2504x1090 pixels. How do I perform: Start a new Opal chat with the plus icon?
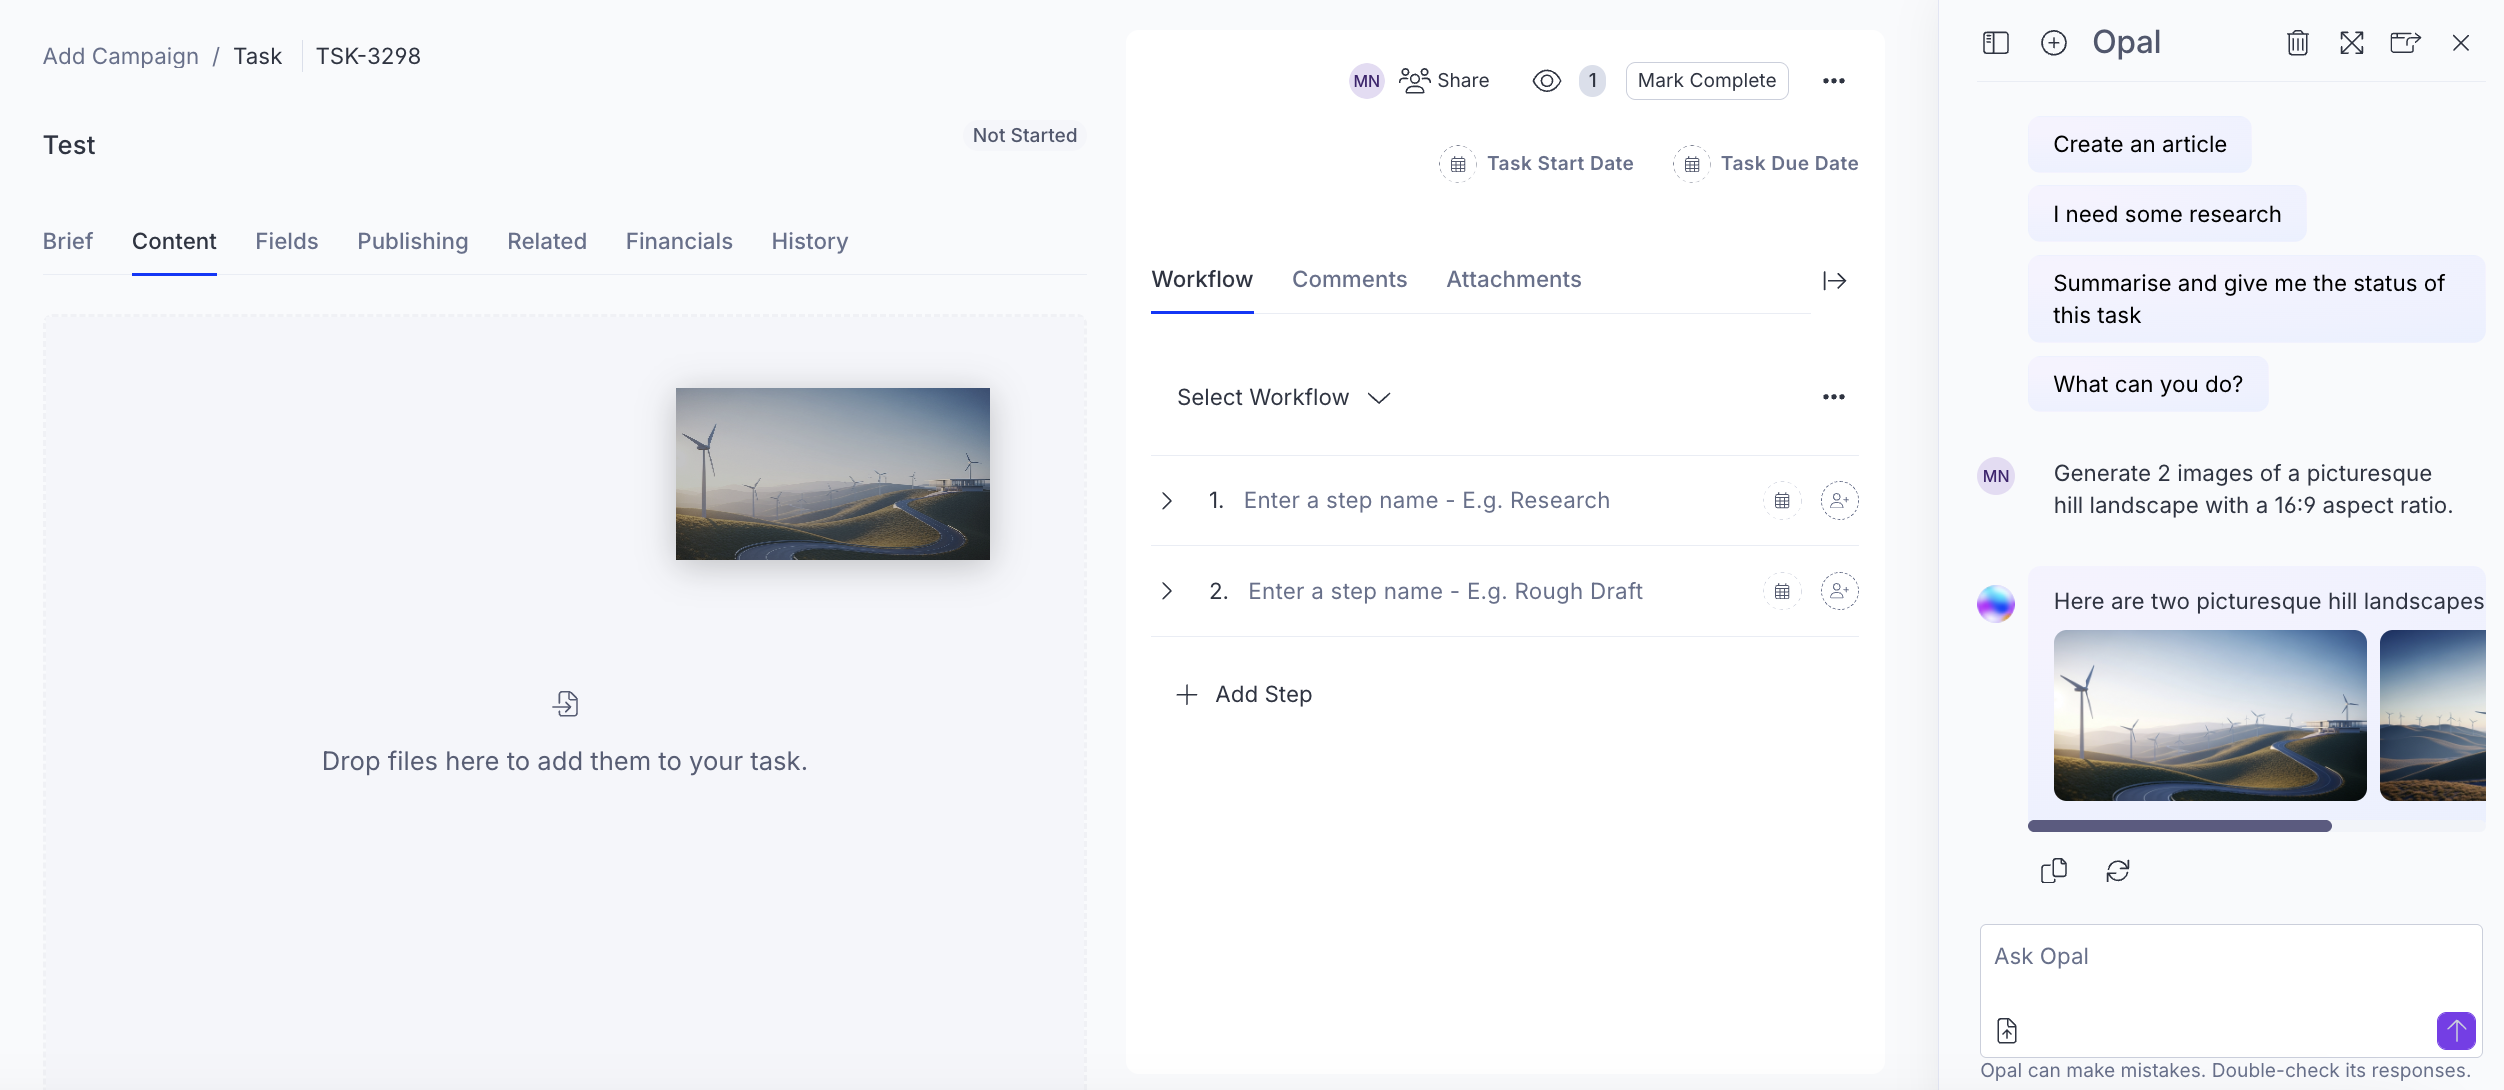point(2053,43)
